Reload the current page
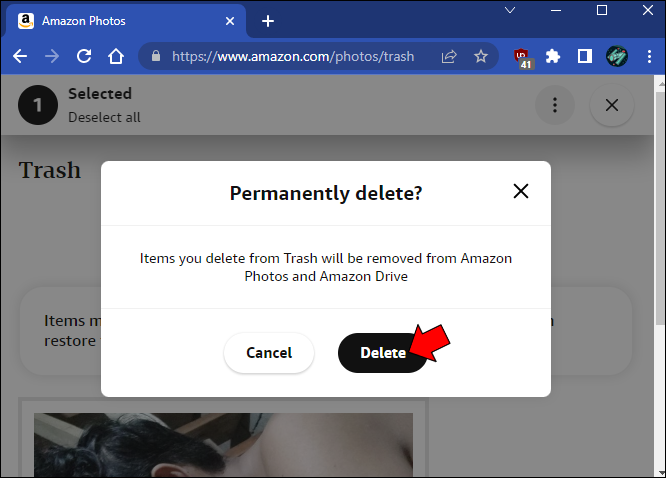This screenshot has width=666, height=478. click(85, 57)
